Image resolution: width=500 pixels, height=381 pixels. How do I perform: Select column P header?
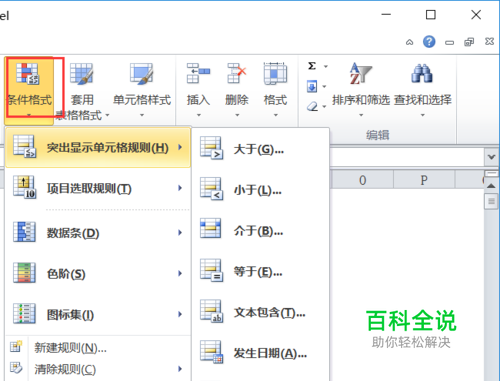tap(424, 180)
